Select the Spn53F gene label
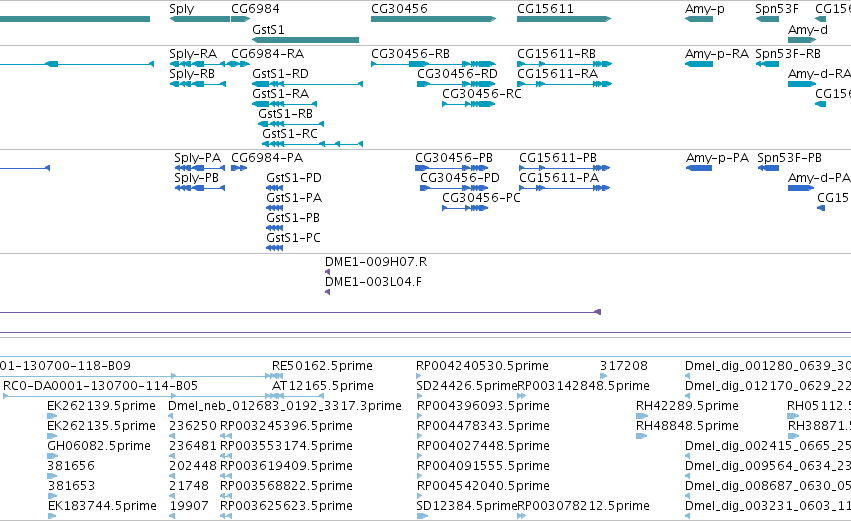The image size is (851, 521). [777, 9]
